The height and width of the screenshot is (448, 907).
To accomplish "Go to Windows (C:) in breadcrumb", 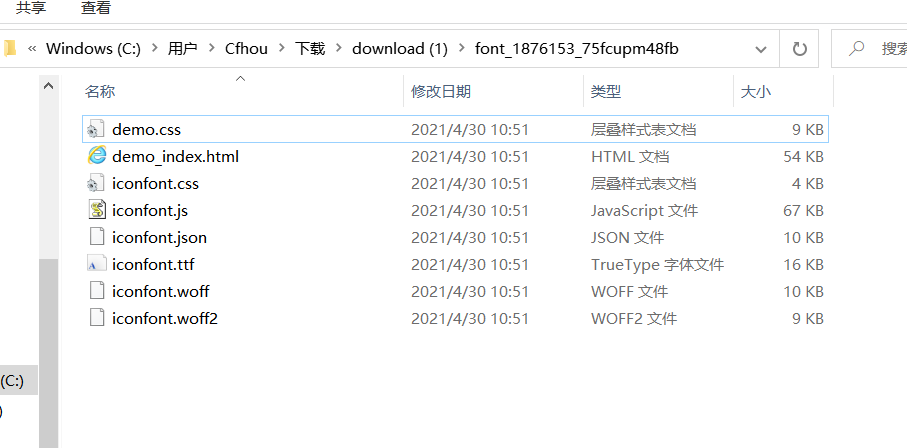I will (x=94, y=49).
